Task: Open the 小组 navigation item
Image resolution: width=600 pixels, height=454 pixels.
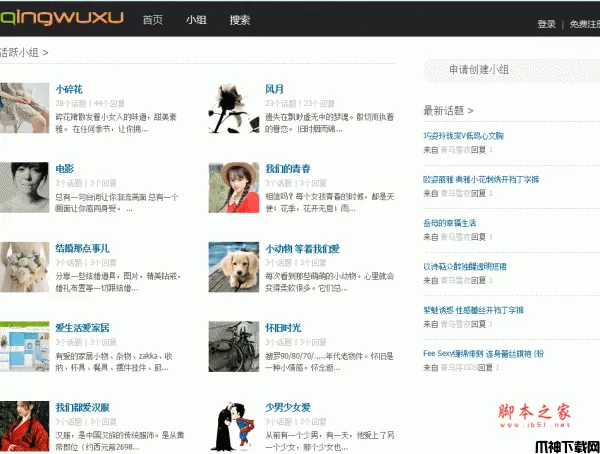Action: click(196, 20)
